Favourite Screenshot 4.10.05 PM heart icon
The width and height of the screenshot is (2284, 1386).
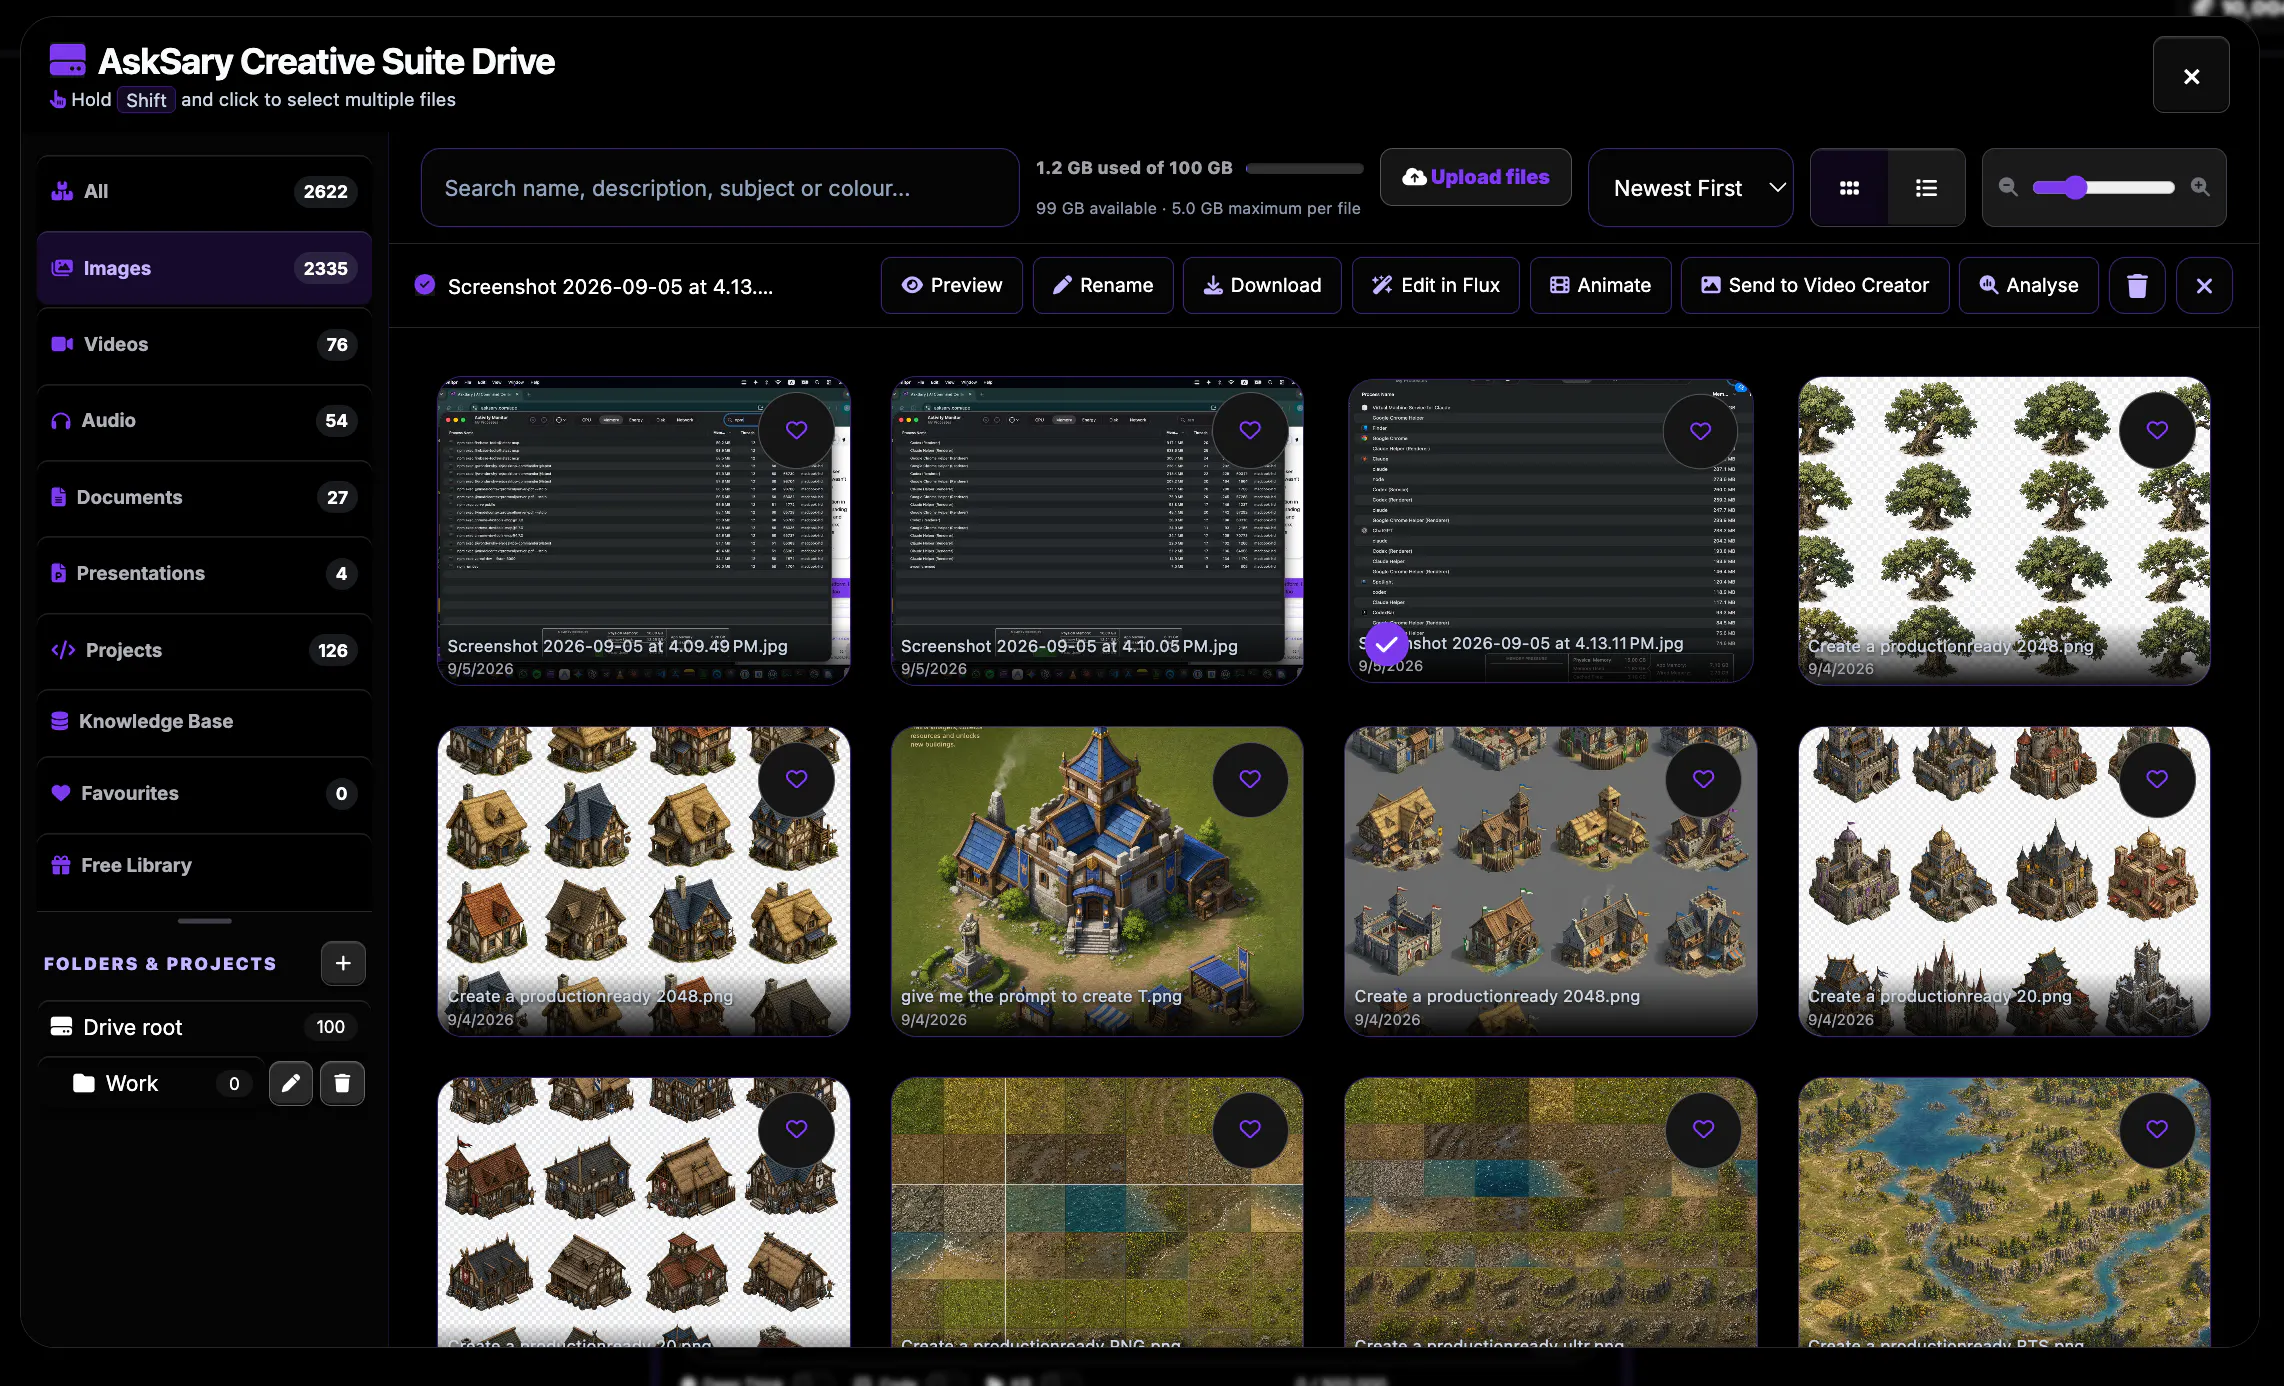tap(1250, 430)
